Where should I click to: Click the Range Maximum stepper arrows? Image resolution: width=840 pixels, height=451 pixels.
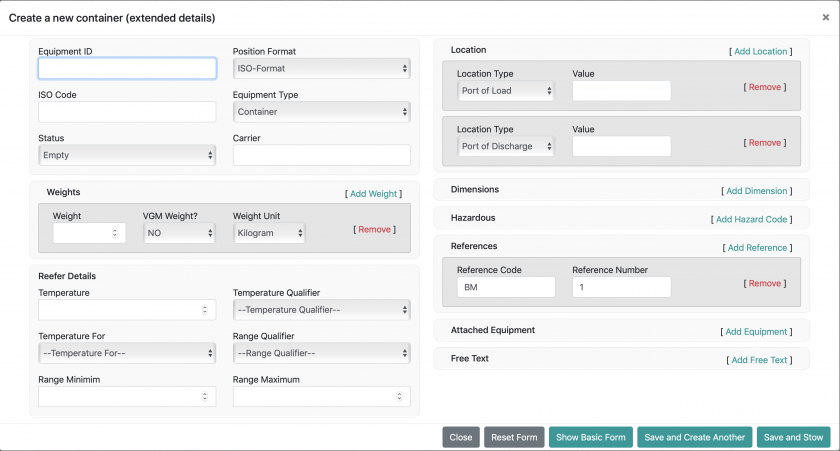click(399, 396)
